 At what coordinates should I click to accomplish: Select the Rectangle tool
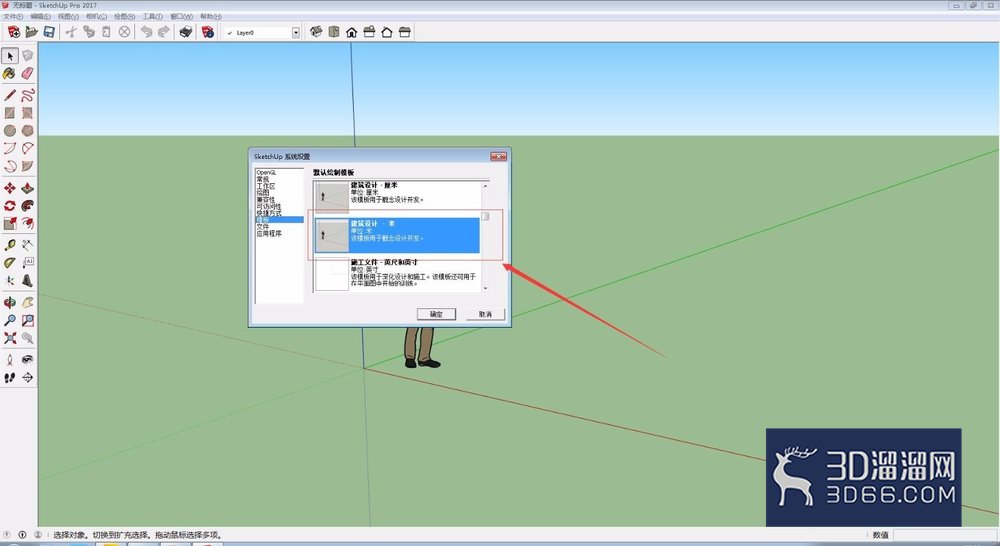pos(10,113)
